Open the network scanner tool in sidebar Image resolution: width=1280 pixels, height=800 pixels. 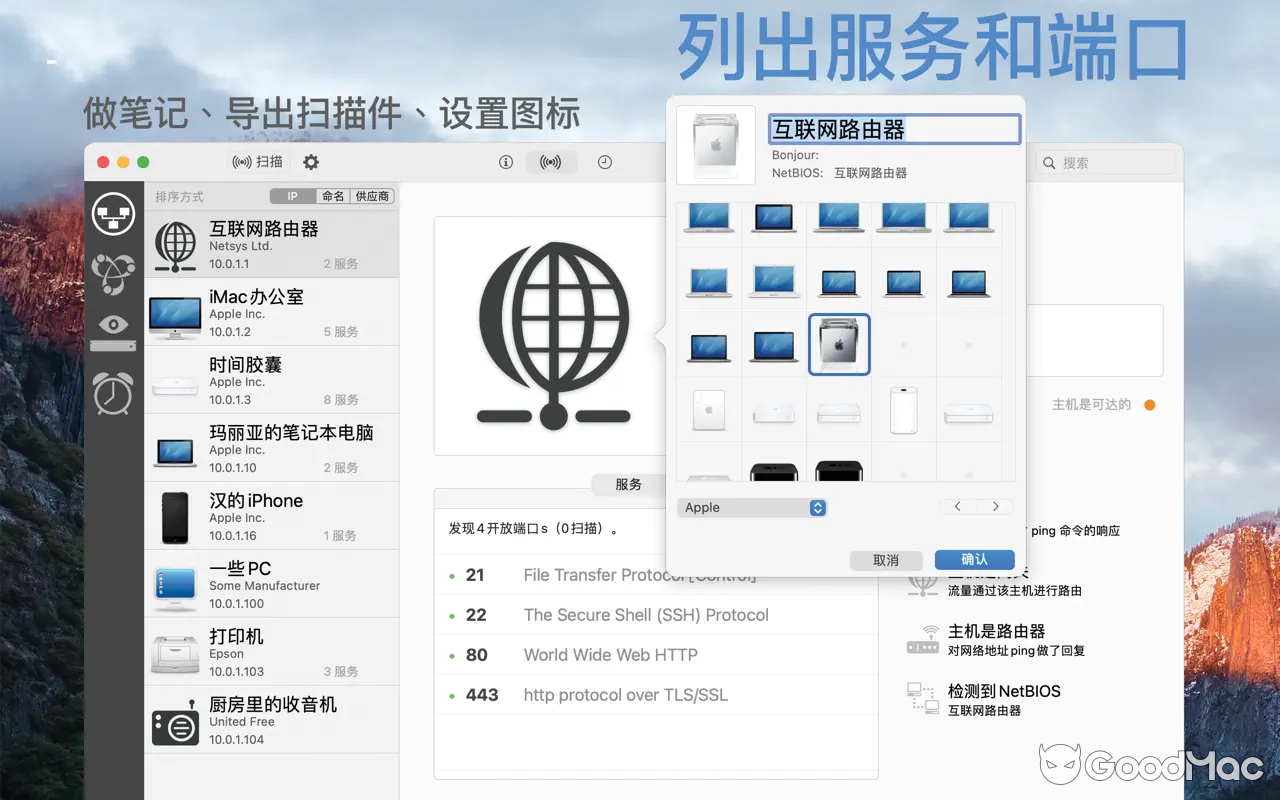[x=113, y=213]
